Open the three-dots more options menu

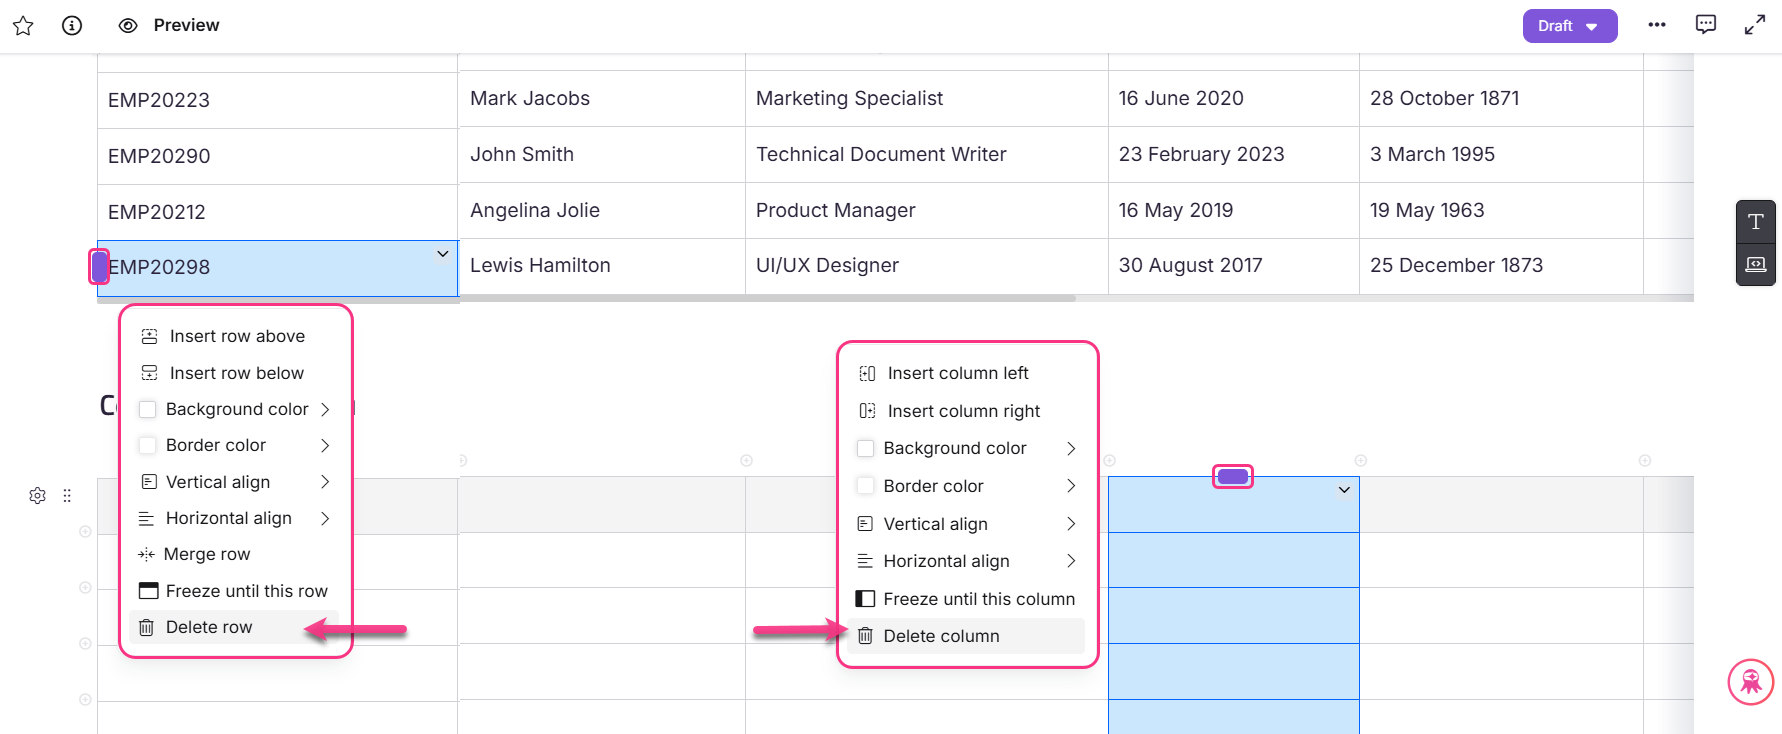1657,25
